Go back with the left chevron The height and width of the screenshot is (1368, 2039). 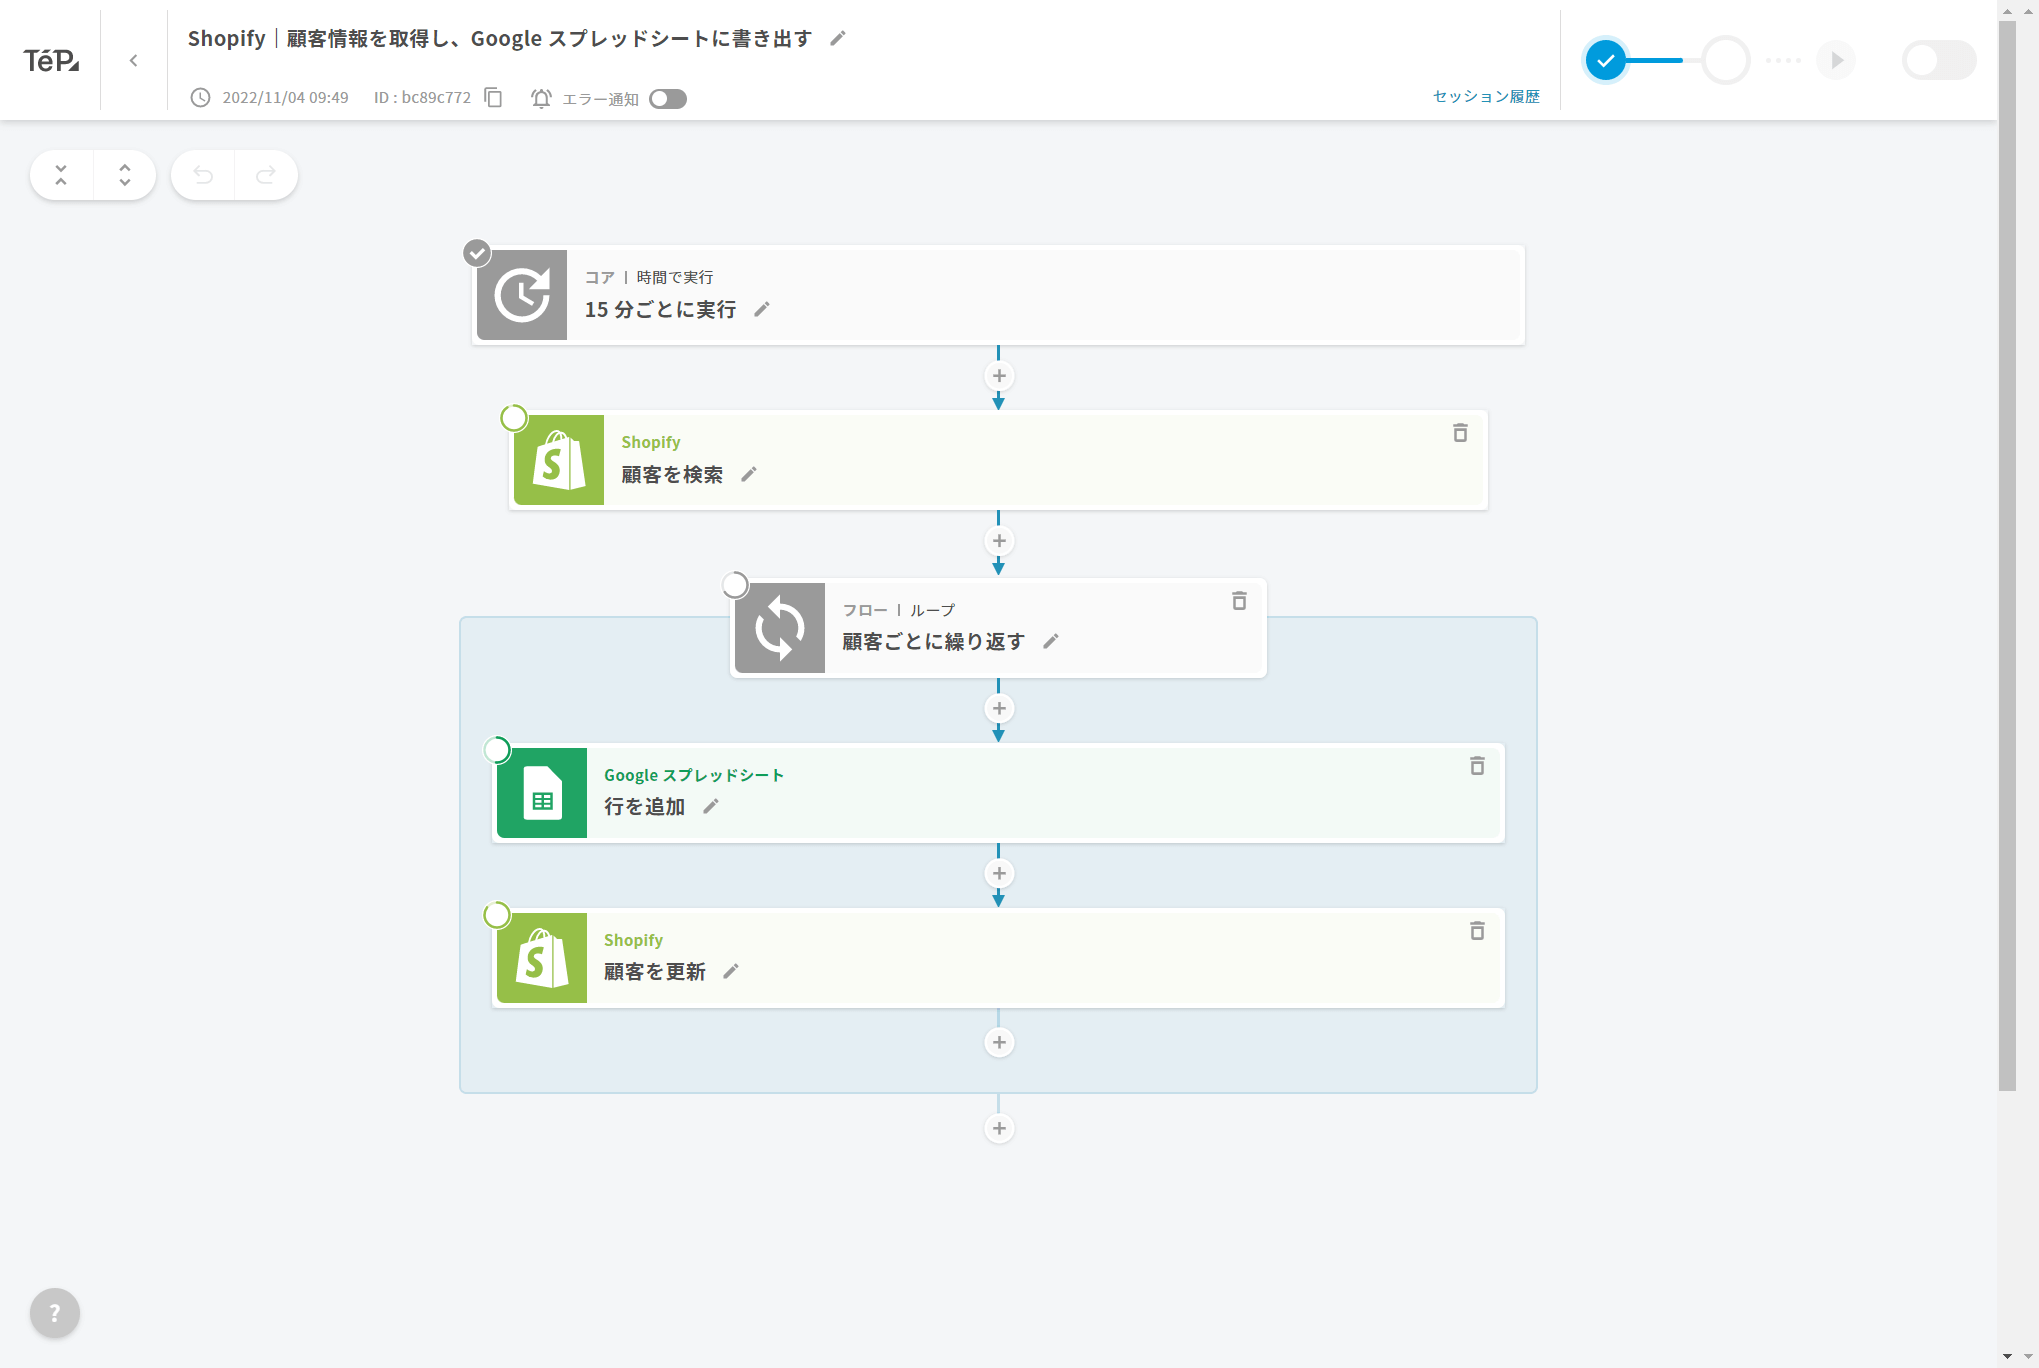(x=134, y=60)
